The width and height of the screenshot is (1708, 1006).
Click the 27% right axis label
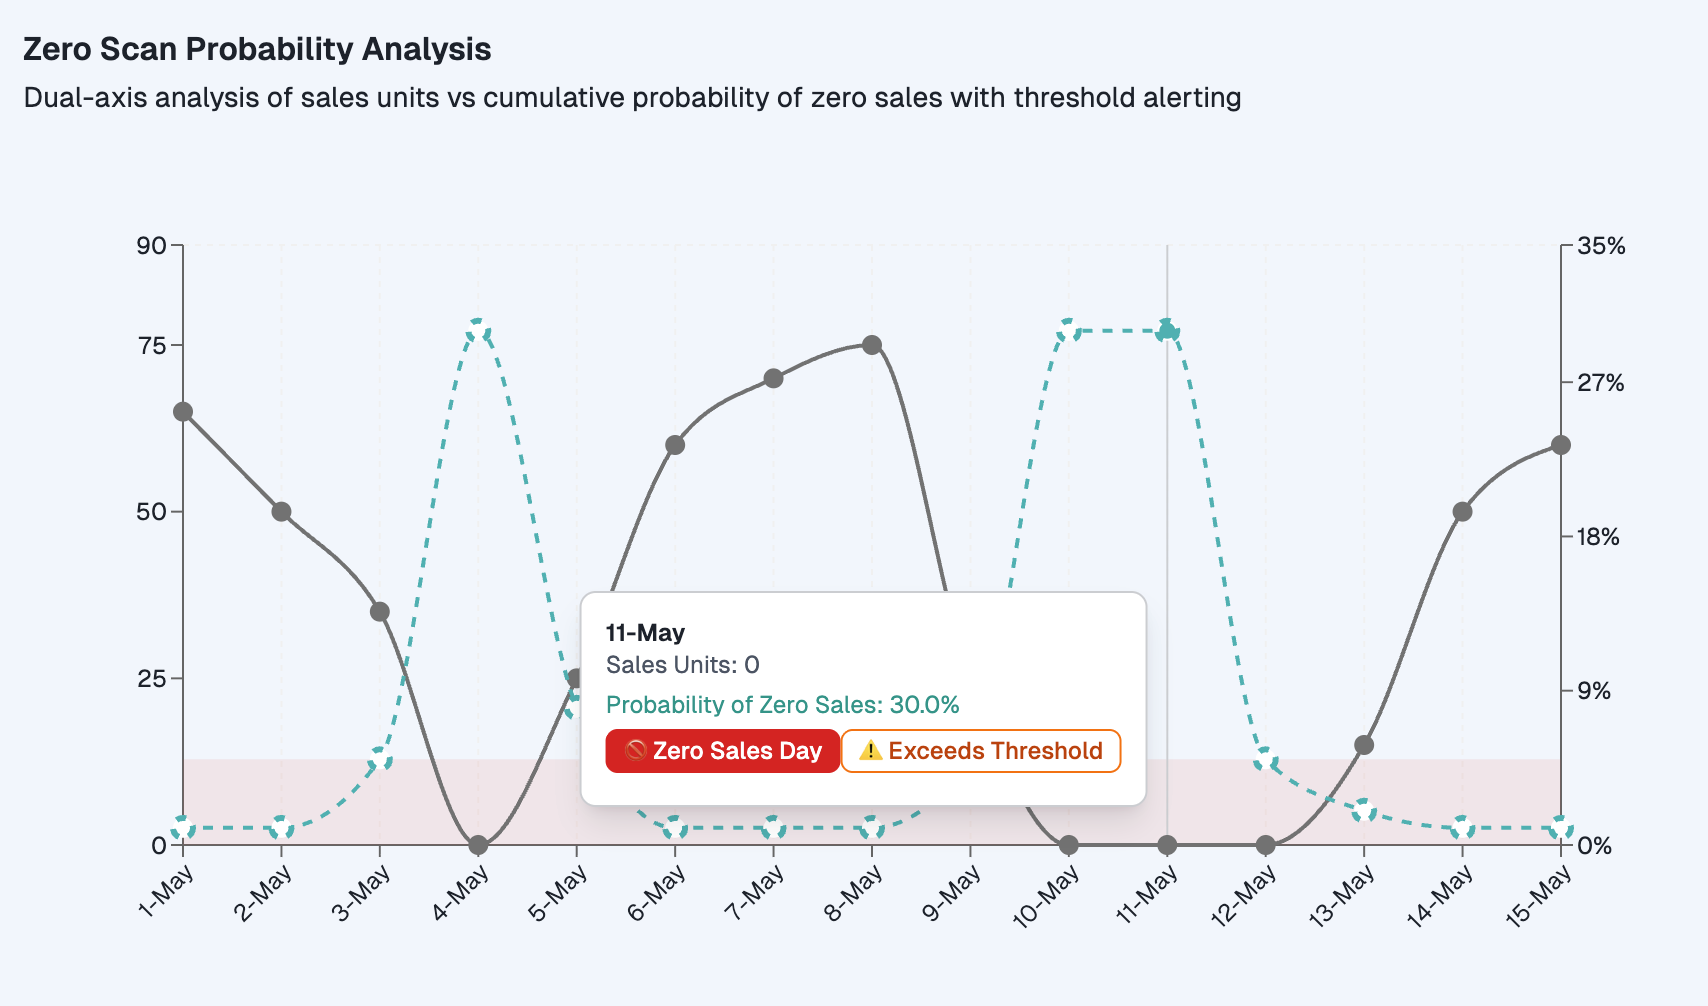(x=1600, y=383)
